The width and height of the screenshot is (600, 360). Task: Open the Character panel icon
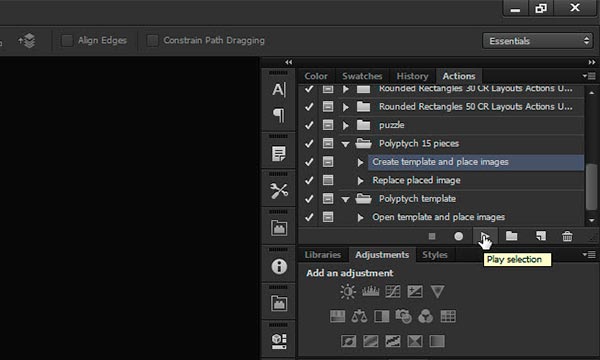pyautogui.click(x=279, y=90)
